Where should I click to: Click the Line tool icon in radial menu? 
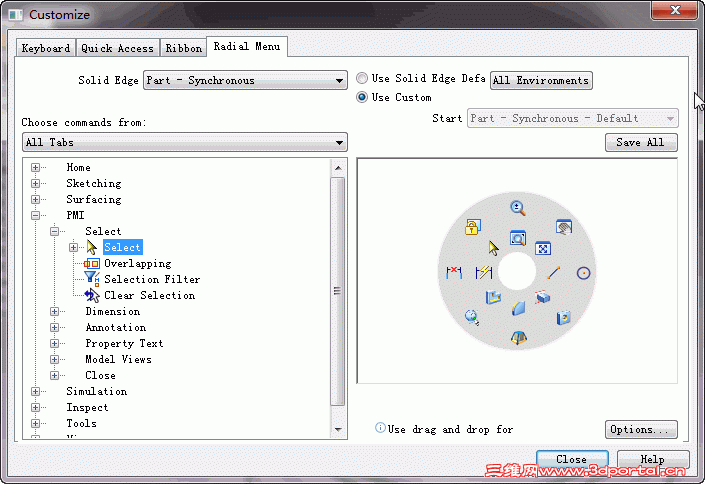(553, 273)
